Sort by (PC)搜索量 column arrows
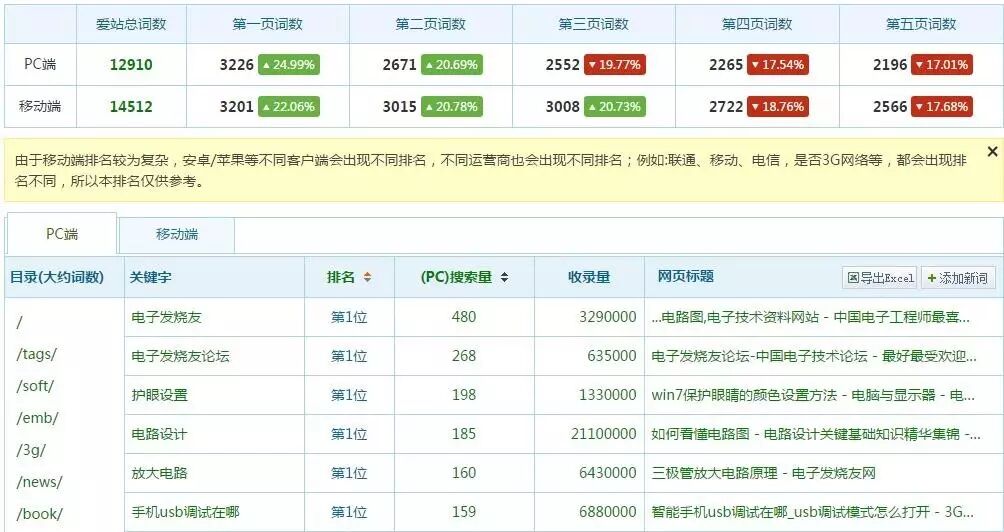This screenshot has height=532, width=1004. click(505, 277)
